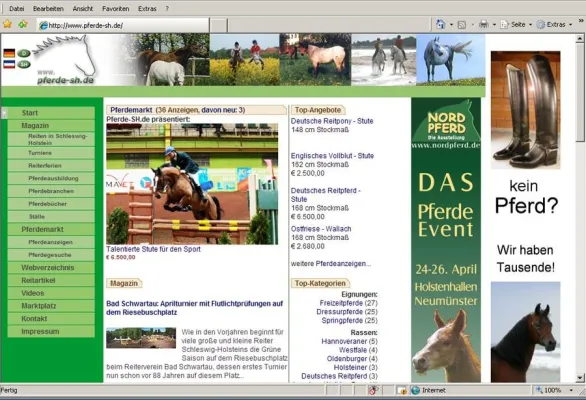
Task: Open the Ansicht menu
Action: pyautogui.click(x=83, y=9)
